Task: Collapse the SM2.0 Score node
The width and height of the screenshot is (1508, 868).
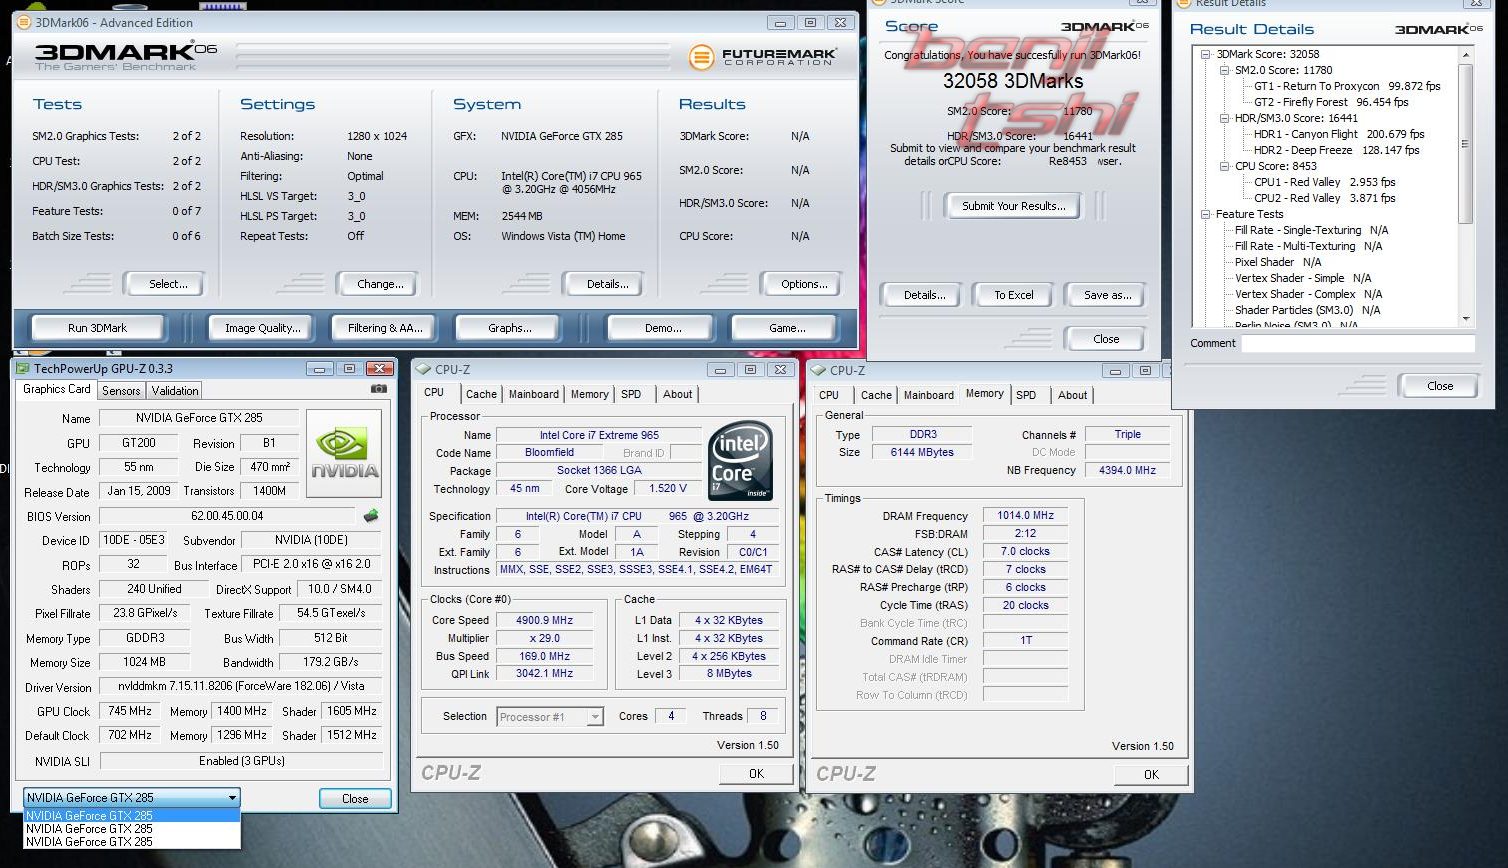Action: point(1224,70)
